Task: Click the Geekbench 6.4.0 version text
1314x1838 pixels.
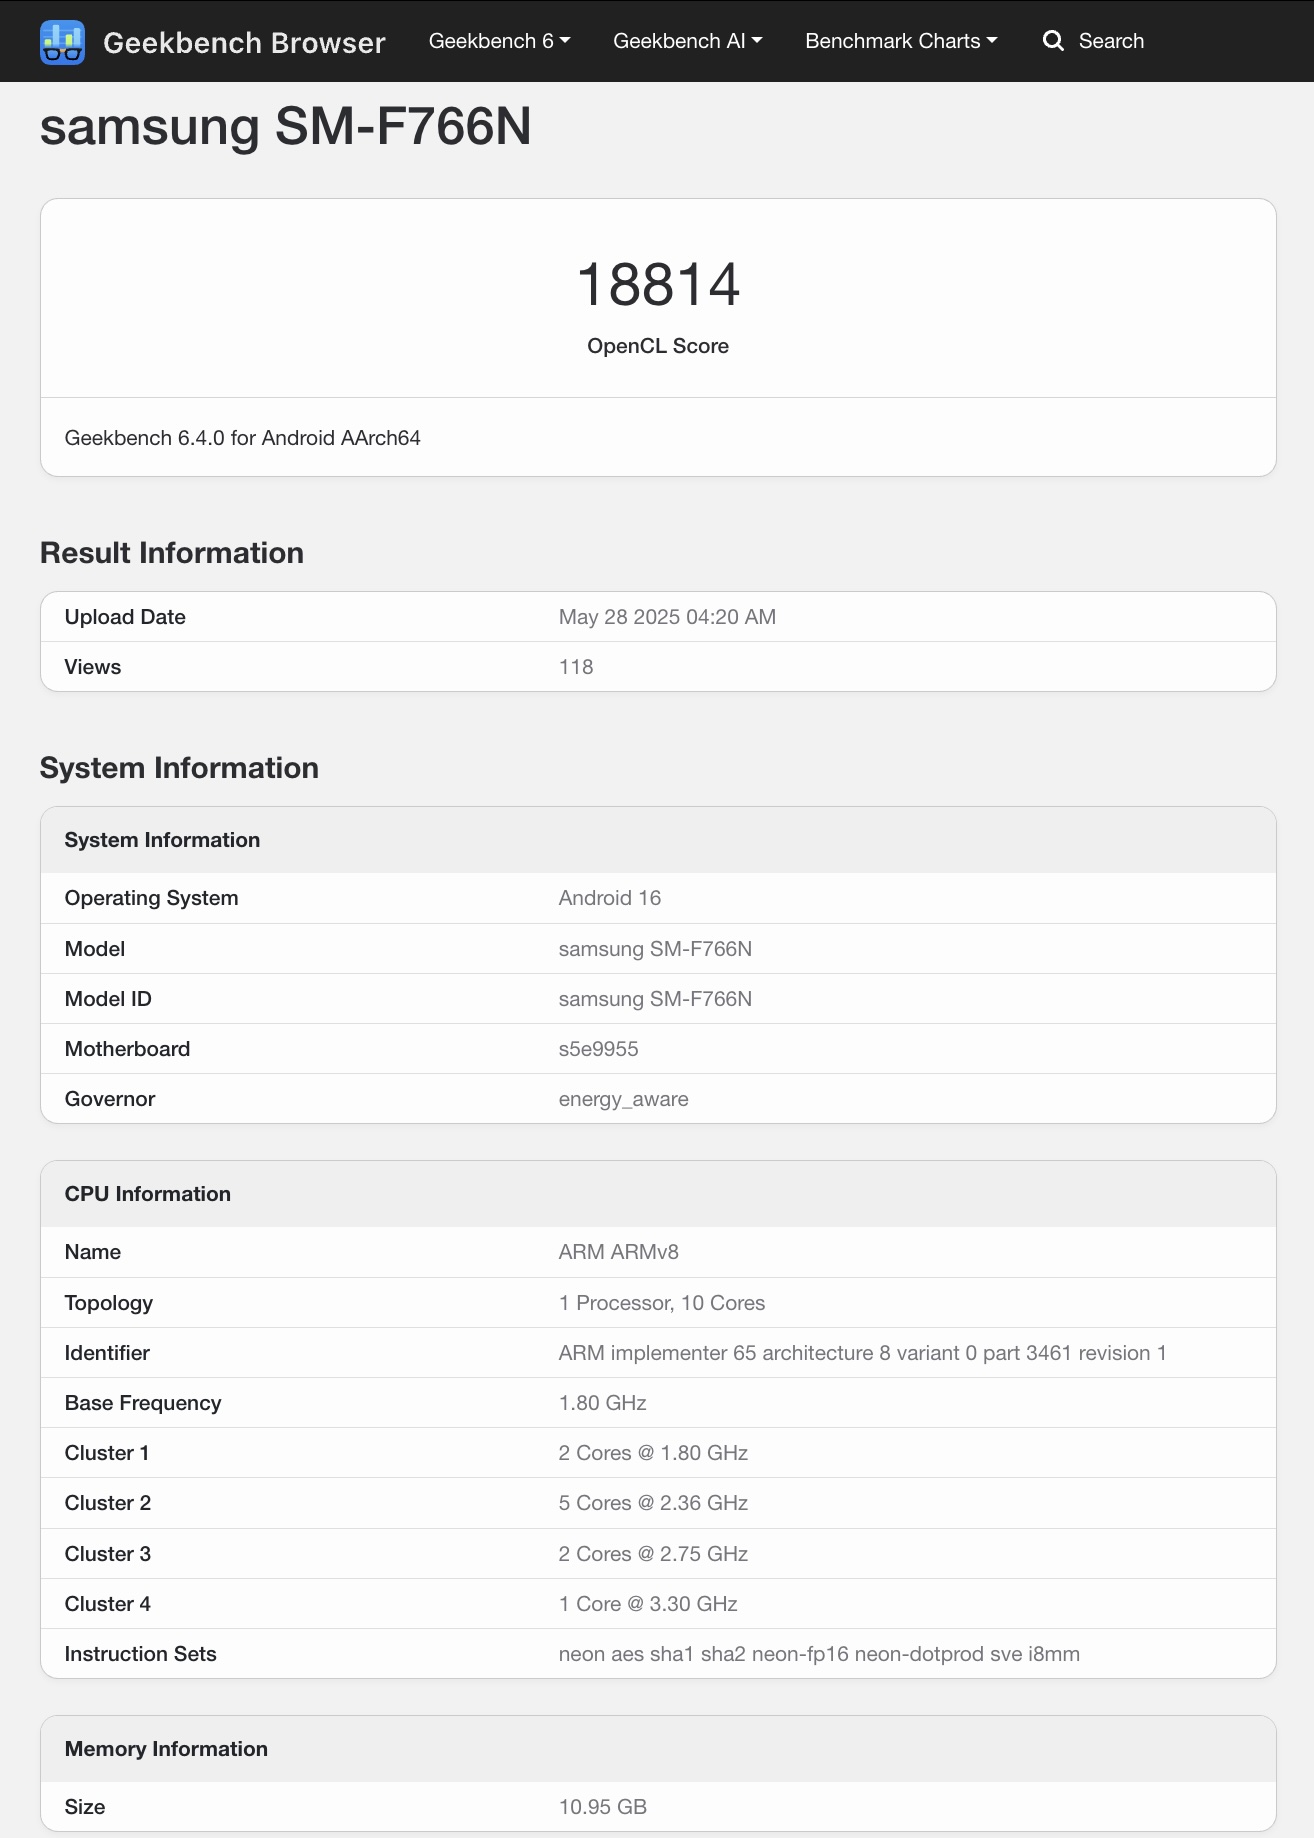Action: [243, 438]
